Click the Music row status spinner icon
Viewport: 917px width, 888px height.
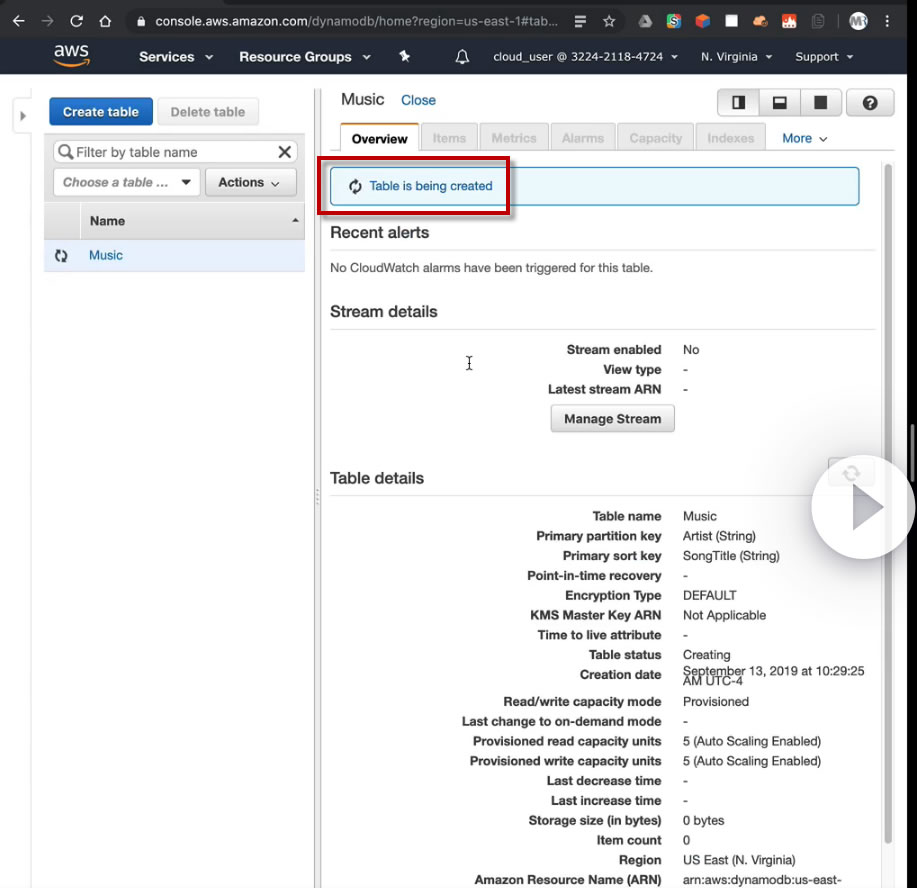click(61, 256)
